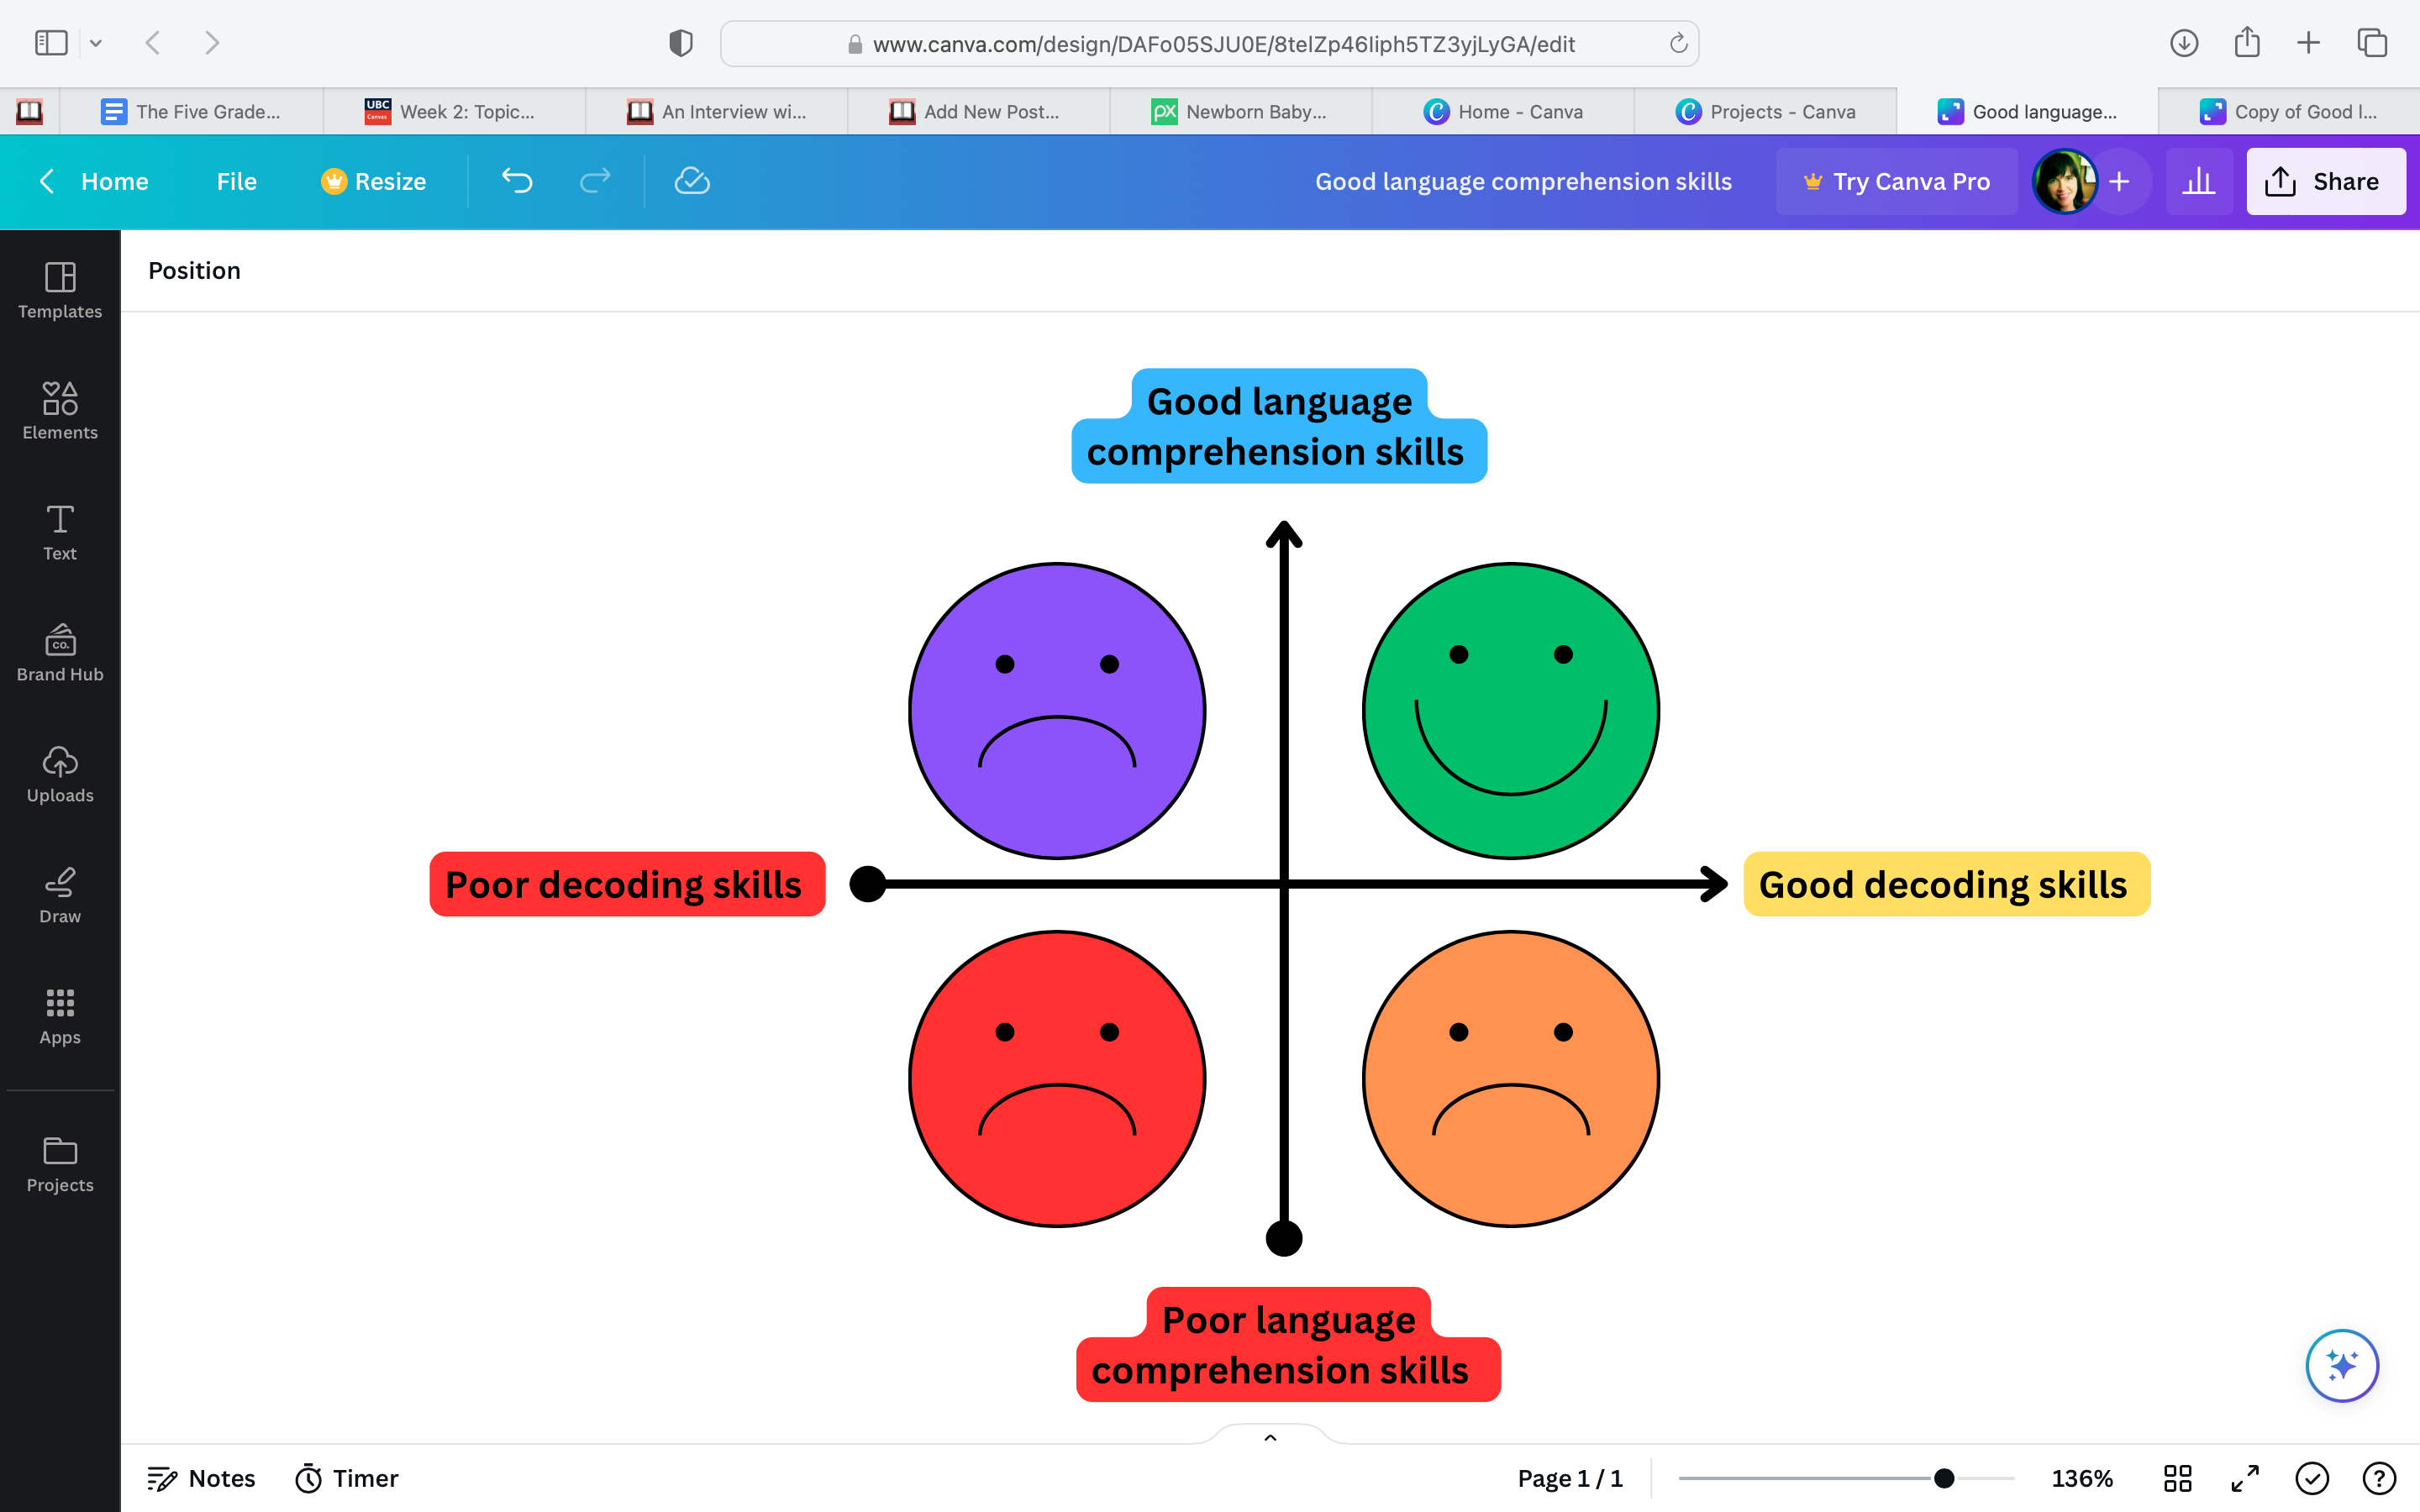Screen dimensions: 2420x1512
Task: Click the Safari address bar
Action: click(1209, 43)
